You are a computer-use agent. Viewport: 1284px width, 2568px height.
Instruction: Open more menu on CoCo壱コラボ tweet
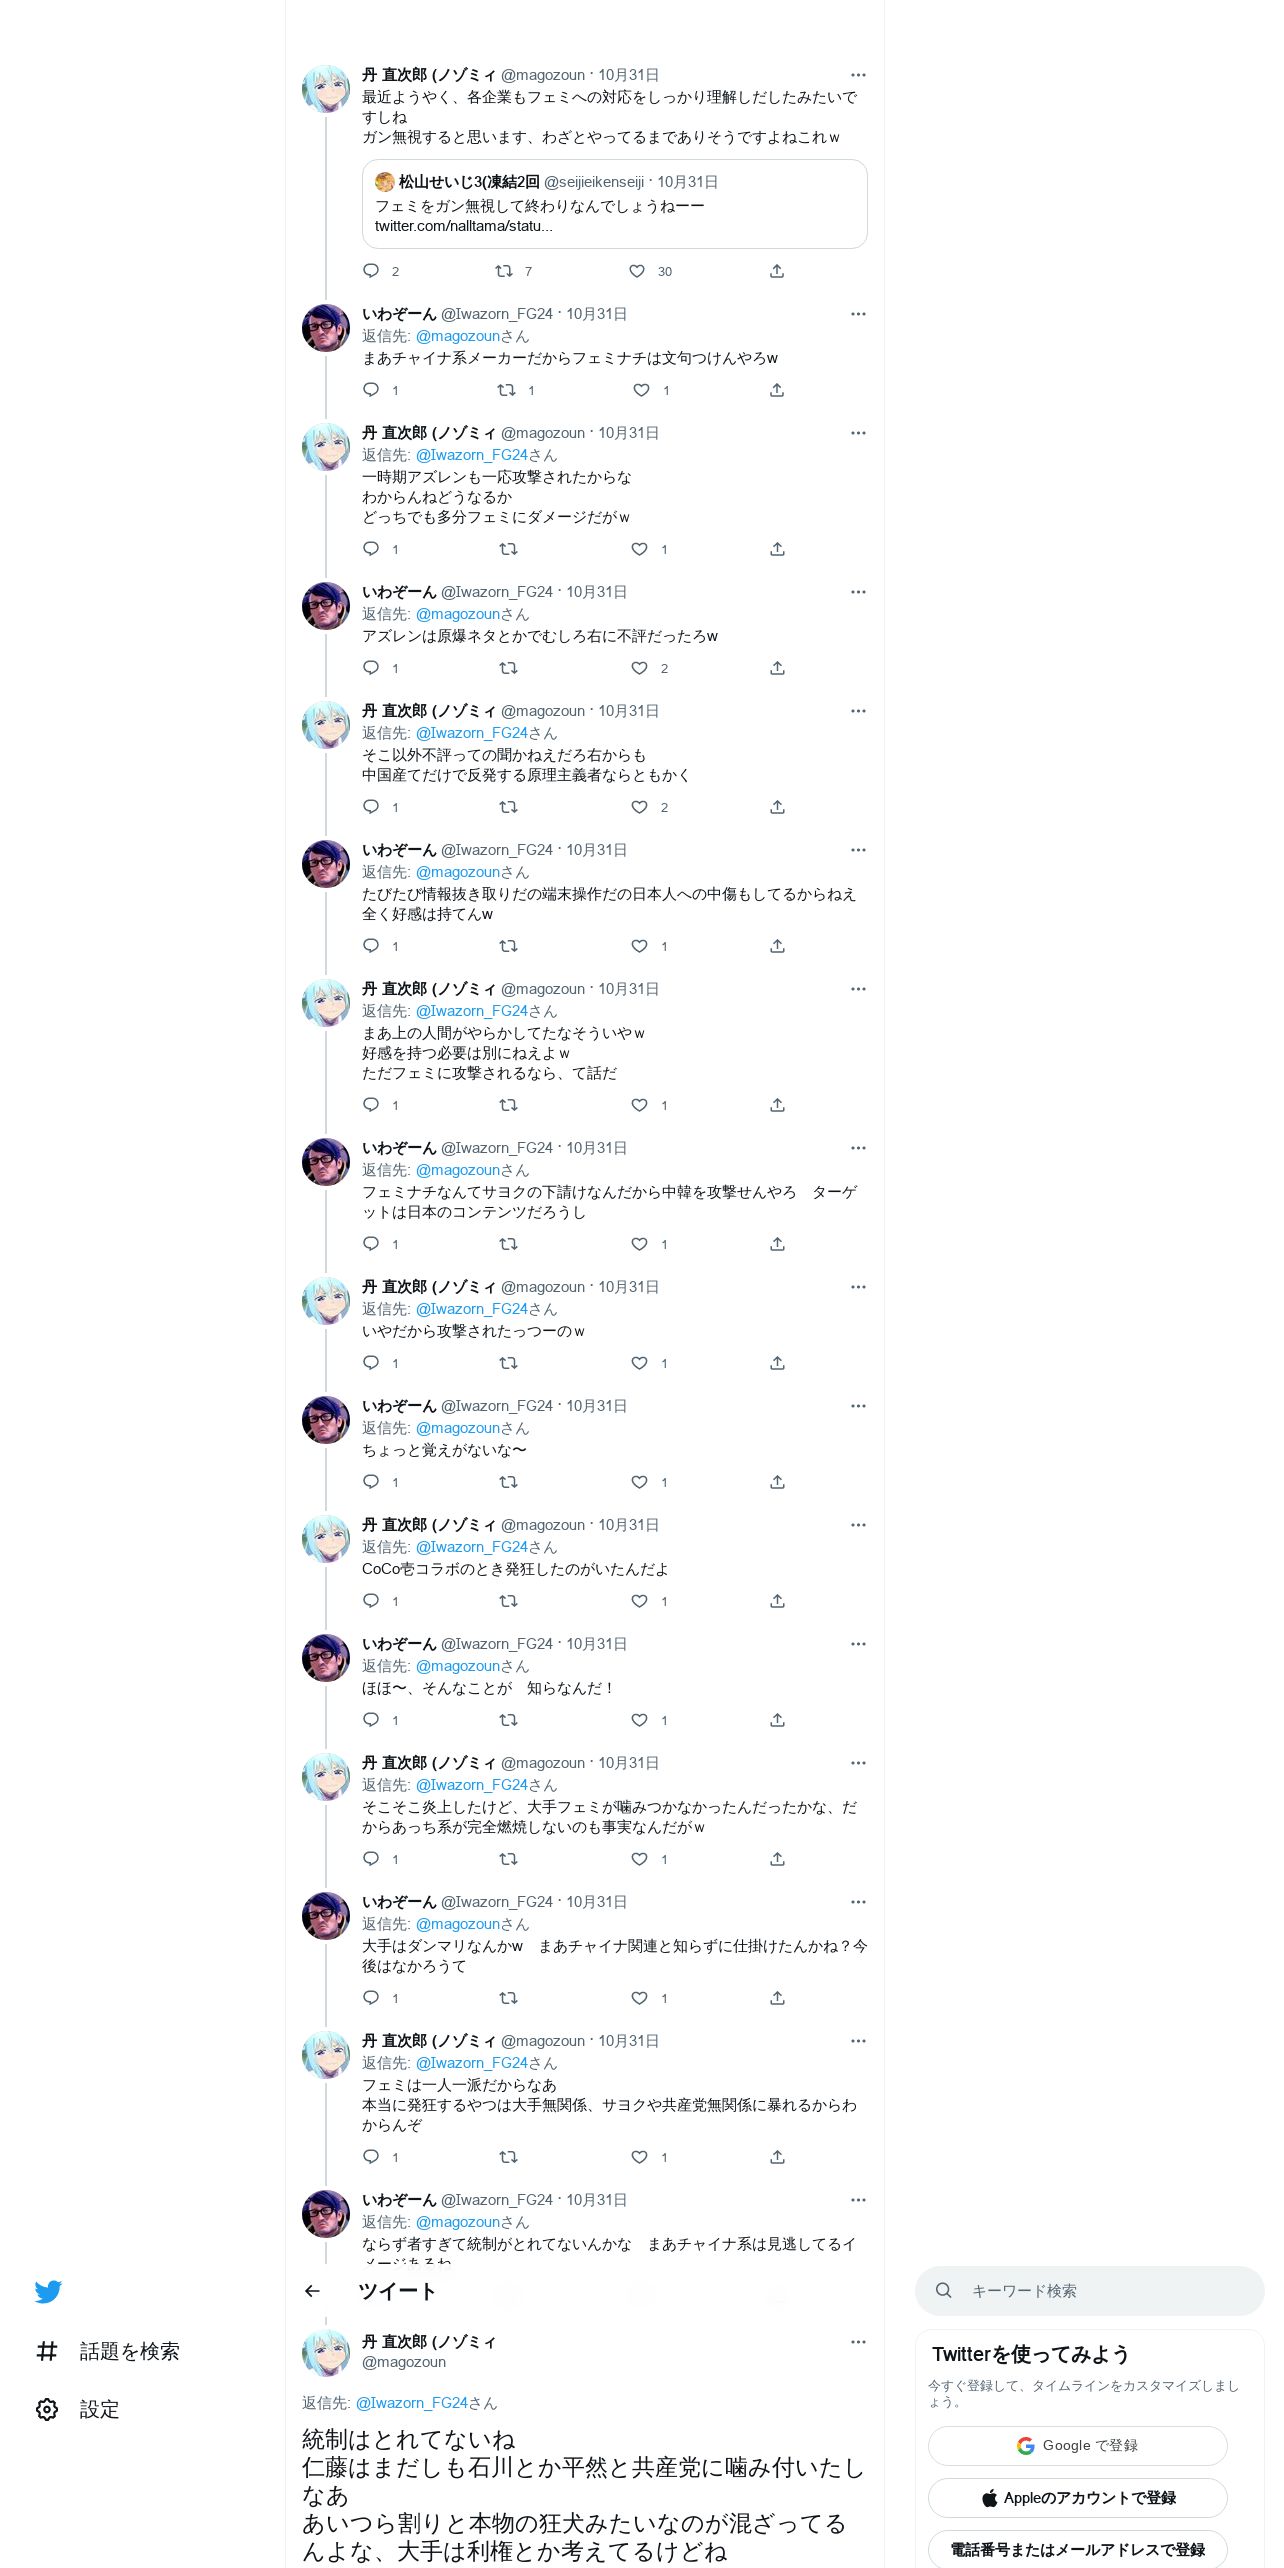coord(858,1525)
